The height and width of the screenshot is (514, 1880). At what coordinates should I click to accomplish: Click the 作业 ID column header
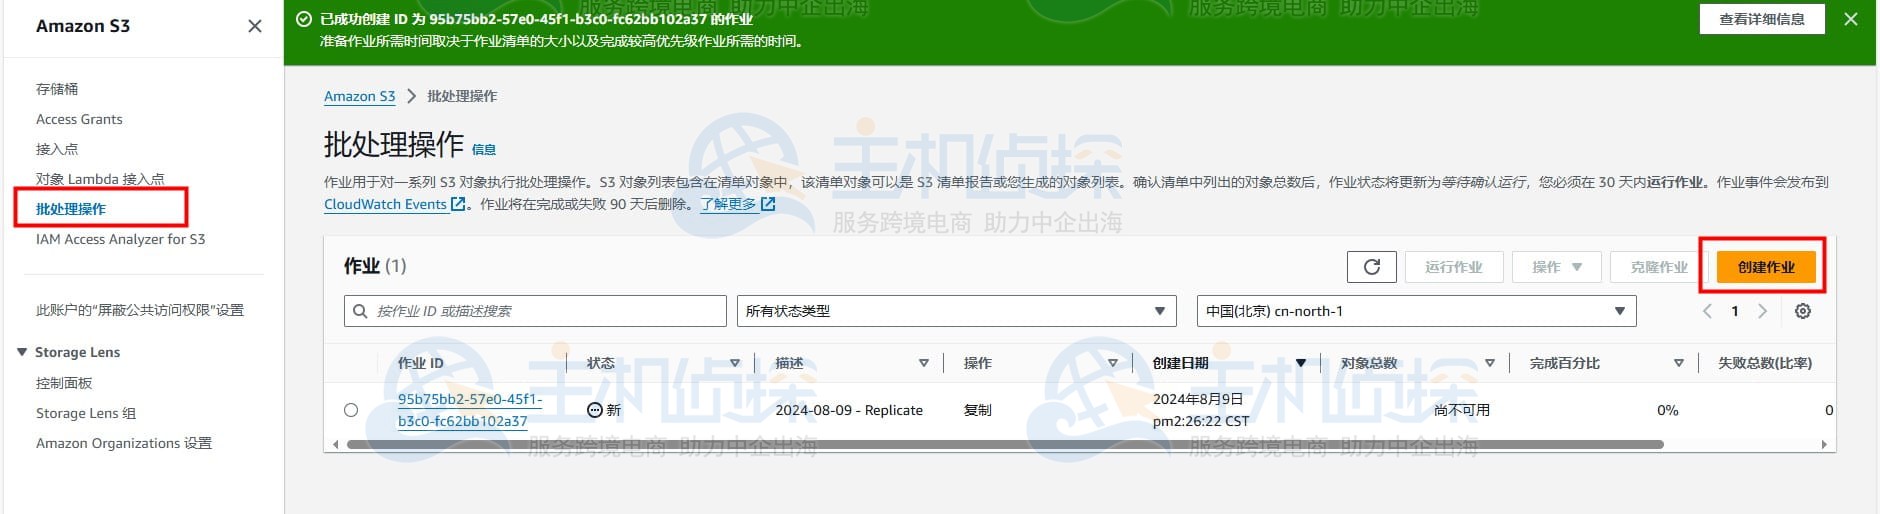click(420, 363)
